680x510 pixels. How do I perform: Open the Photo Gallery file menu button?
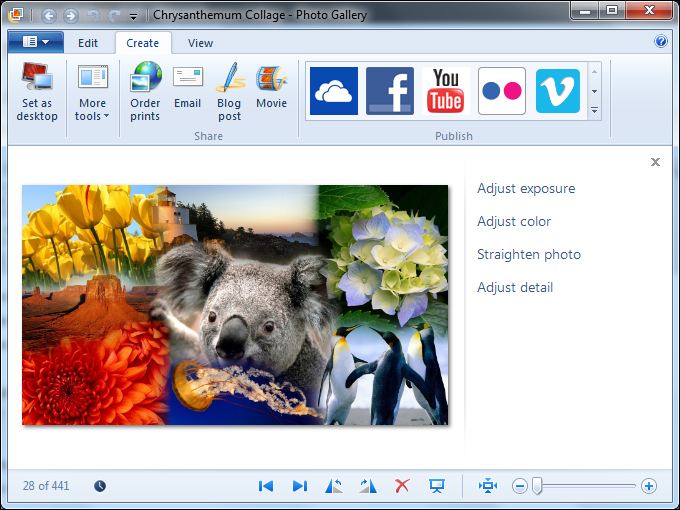tap(36, 42)
